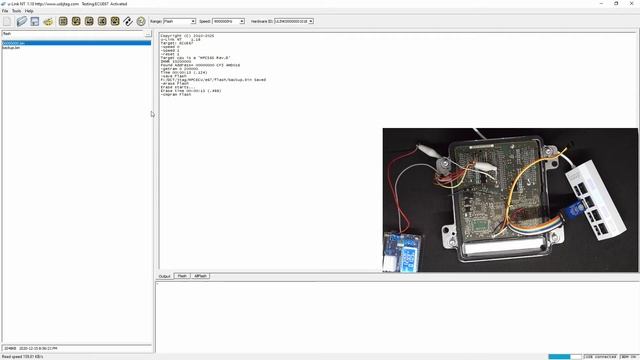The width and height of the screenshot is (640, 360).
Task: Open the Help menu
Action: [29, 11]
